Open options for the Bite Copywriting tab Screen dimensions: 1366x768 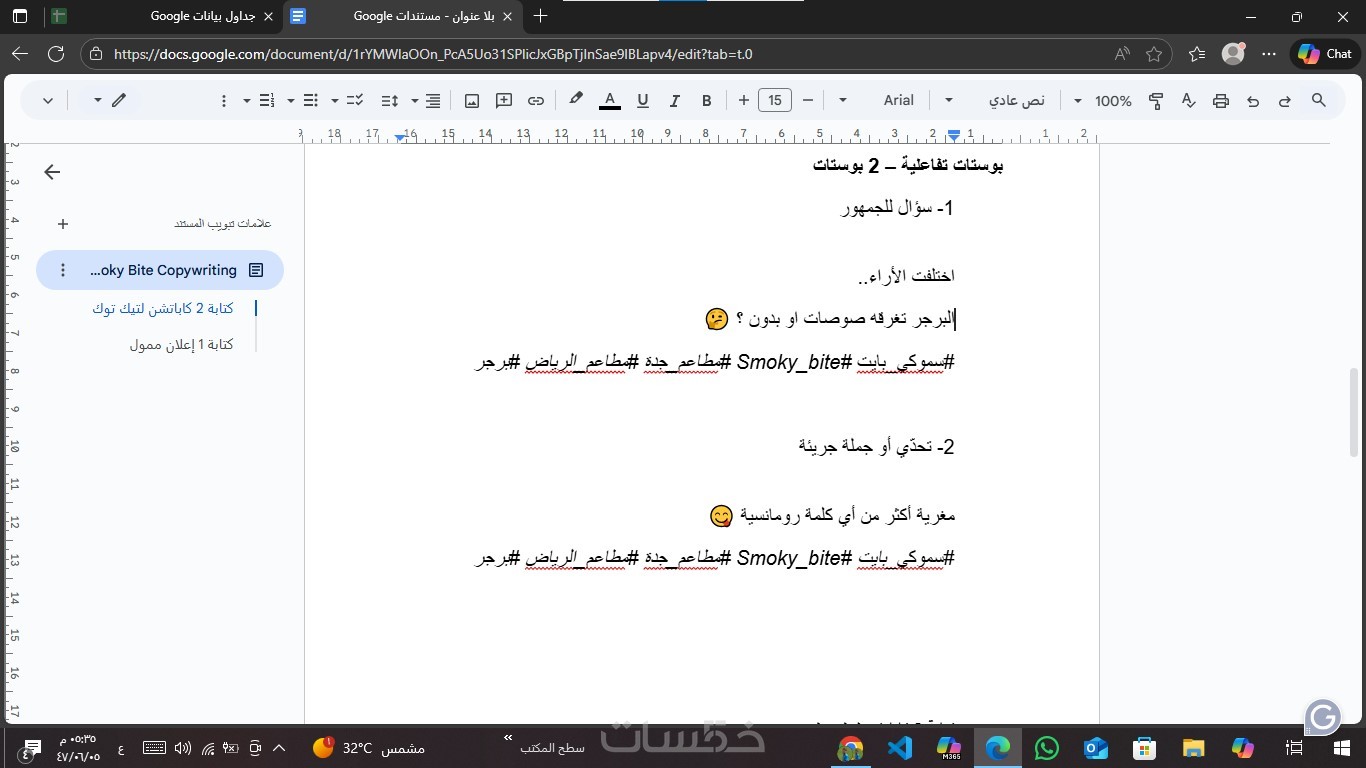(63, 270)
